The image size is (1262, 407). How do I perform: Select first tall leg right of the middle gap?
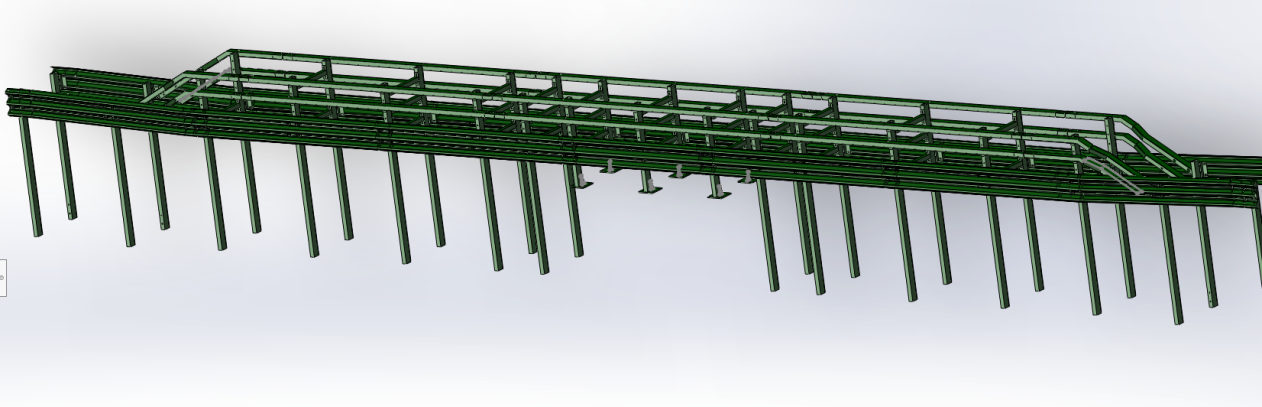(x=768, y=235)
